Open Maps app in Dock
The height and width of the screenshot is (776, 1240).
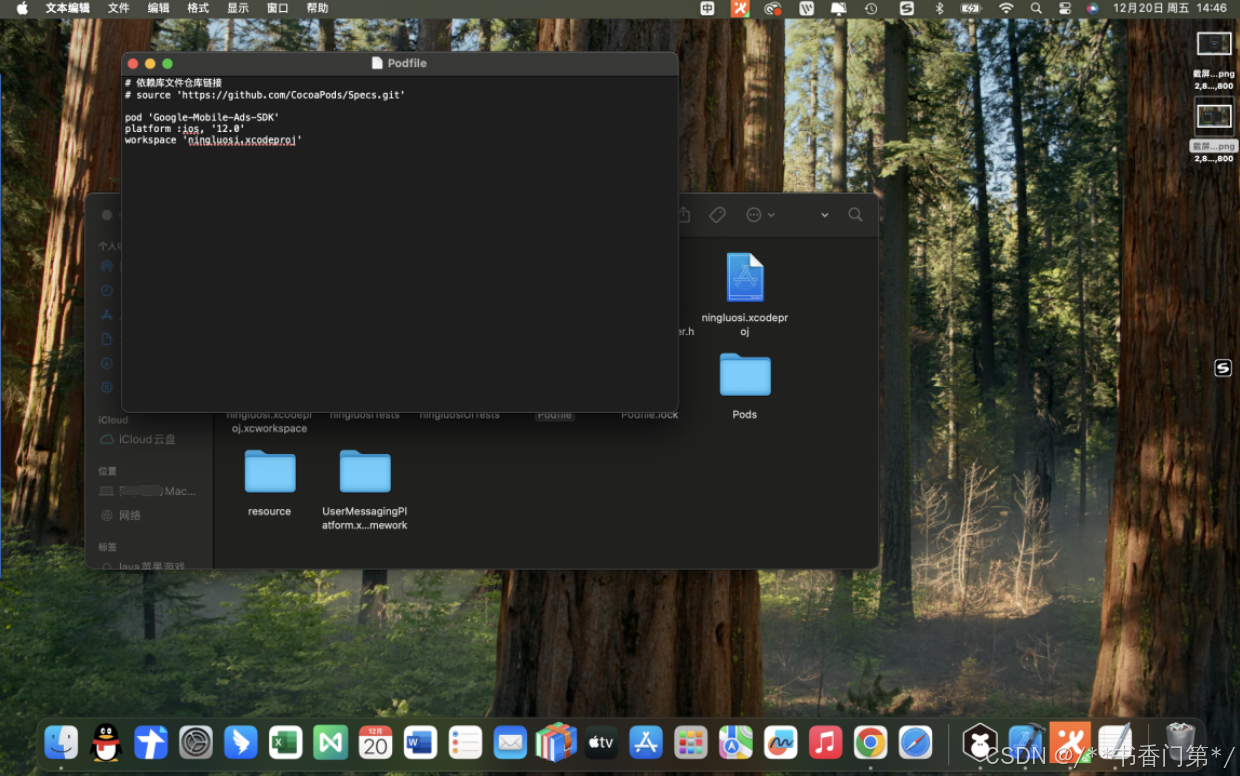coord(735,742)
